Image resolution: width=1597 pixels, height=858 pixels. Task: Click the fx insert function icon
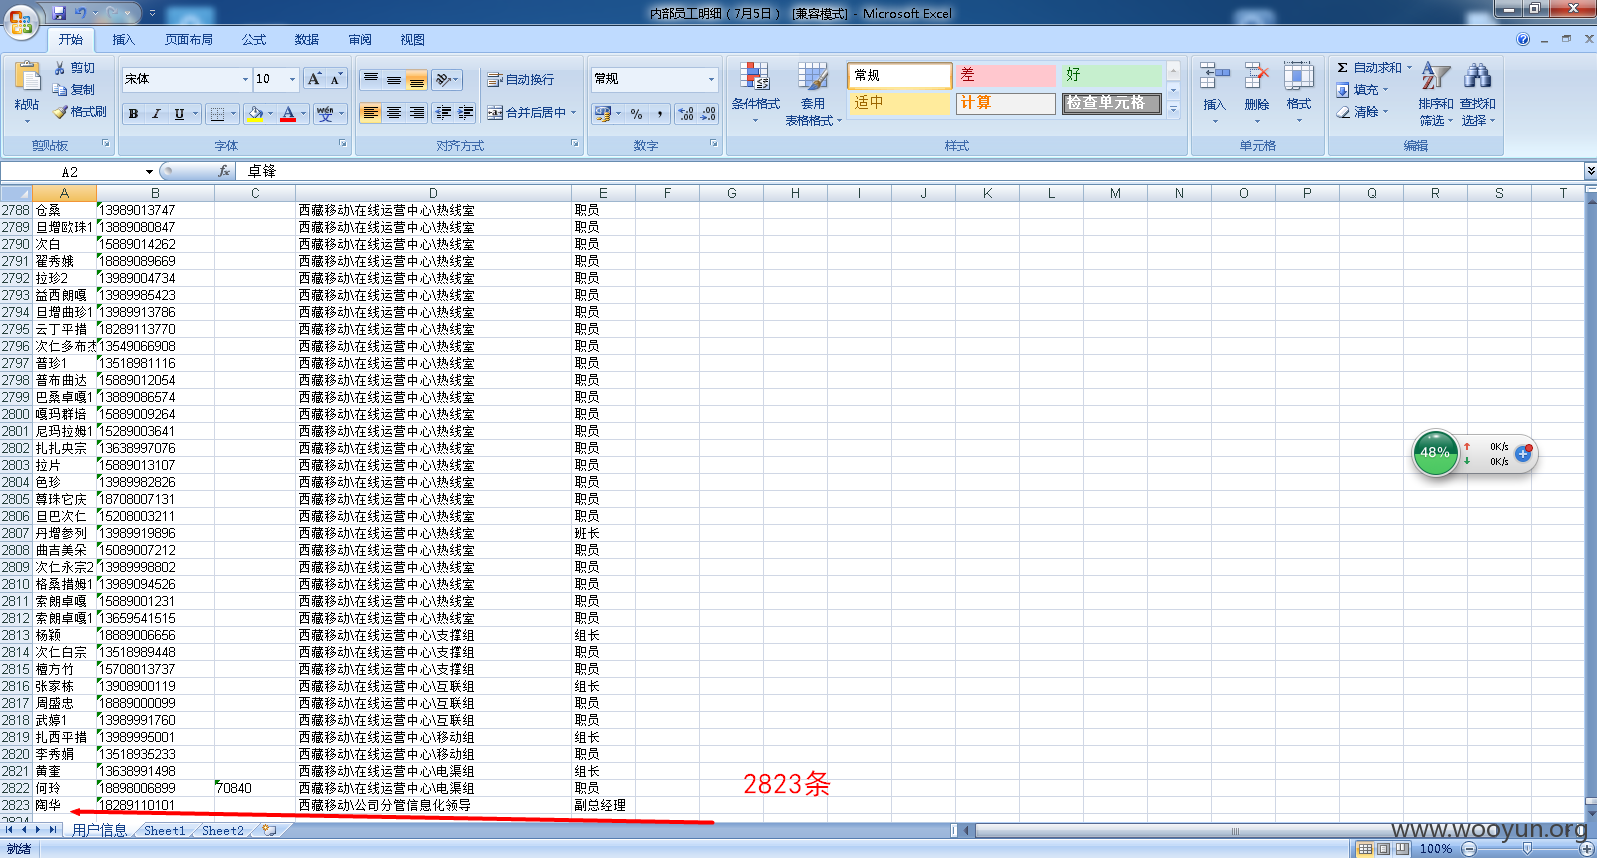tap(224, 171)
